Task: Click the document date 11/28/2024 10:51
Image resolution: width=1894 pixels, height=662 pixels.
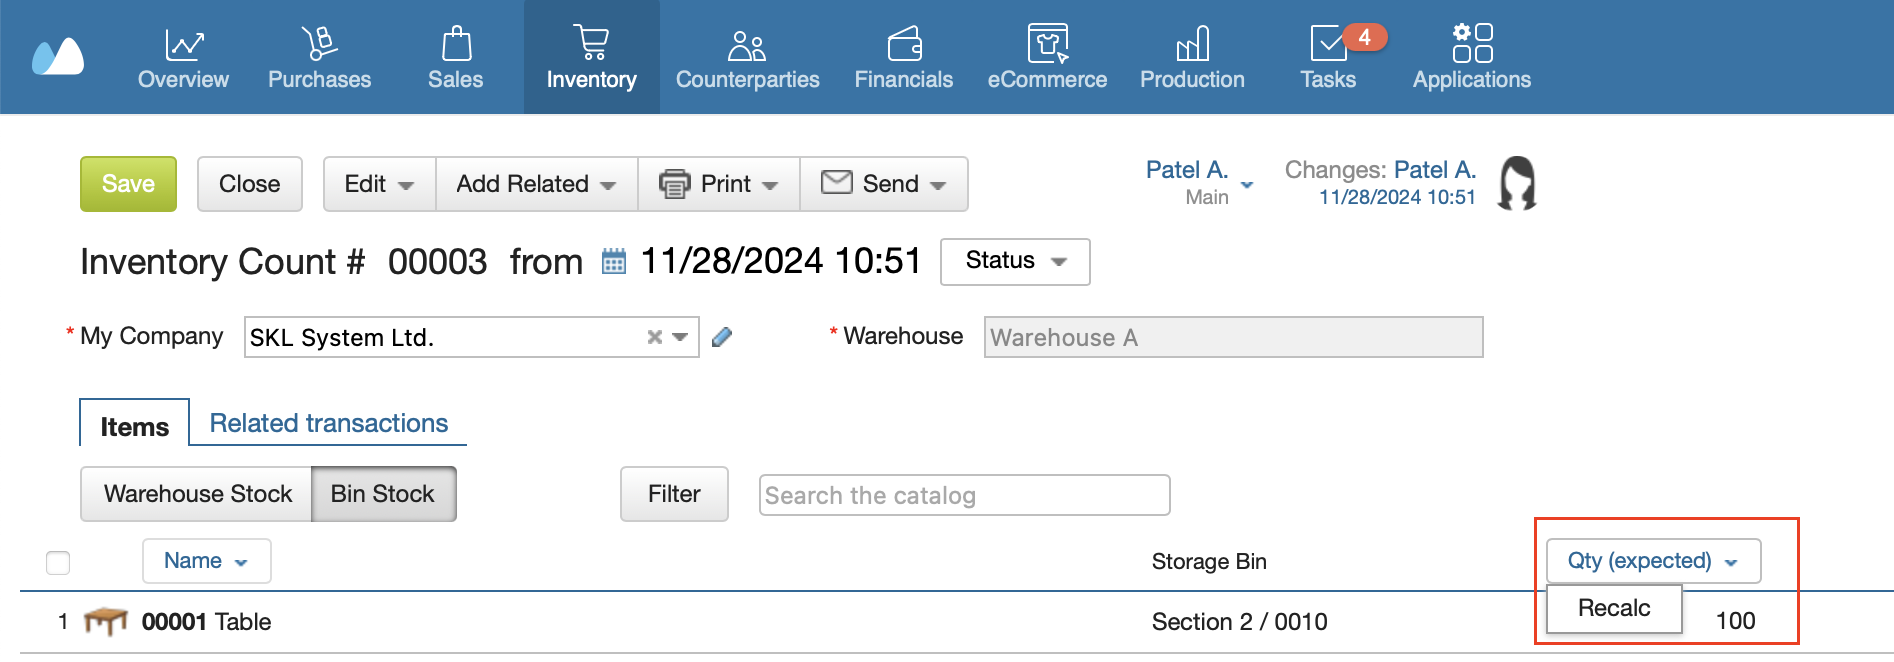Action: tap(780, 261)
